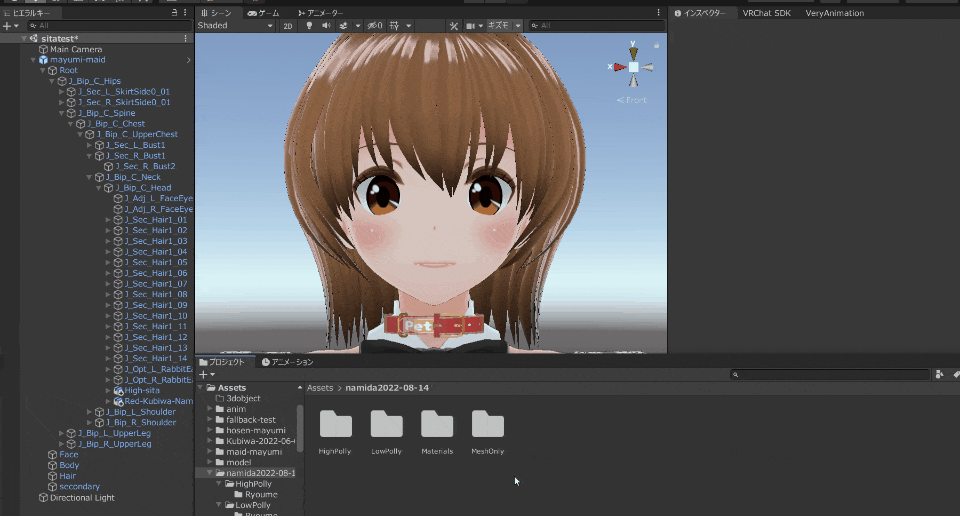Toggle scene audio speaker icon

(327, 25)
